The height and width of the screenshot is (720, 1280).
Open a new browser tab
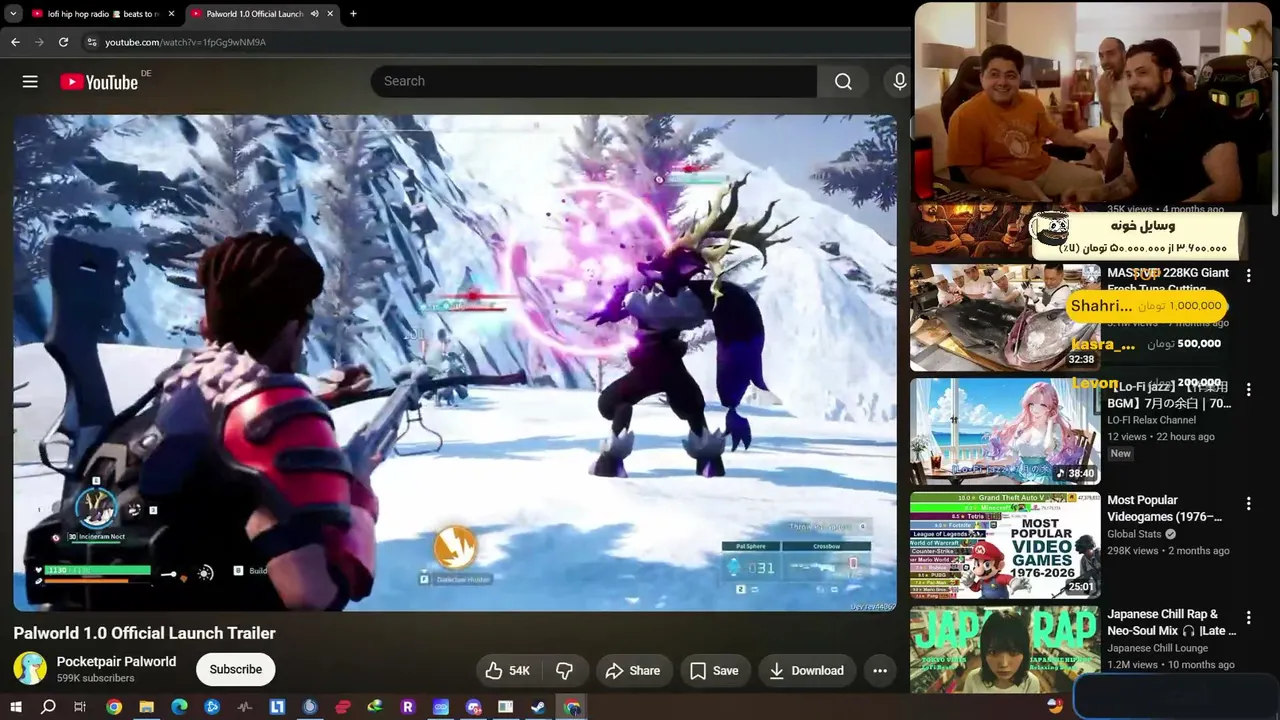[x=353, y=14]
